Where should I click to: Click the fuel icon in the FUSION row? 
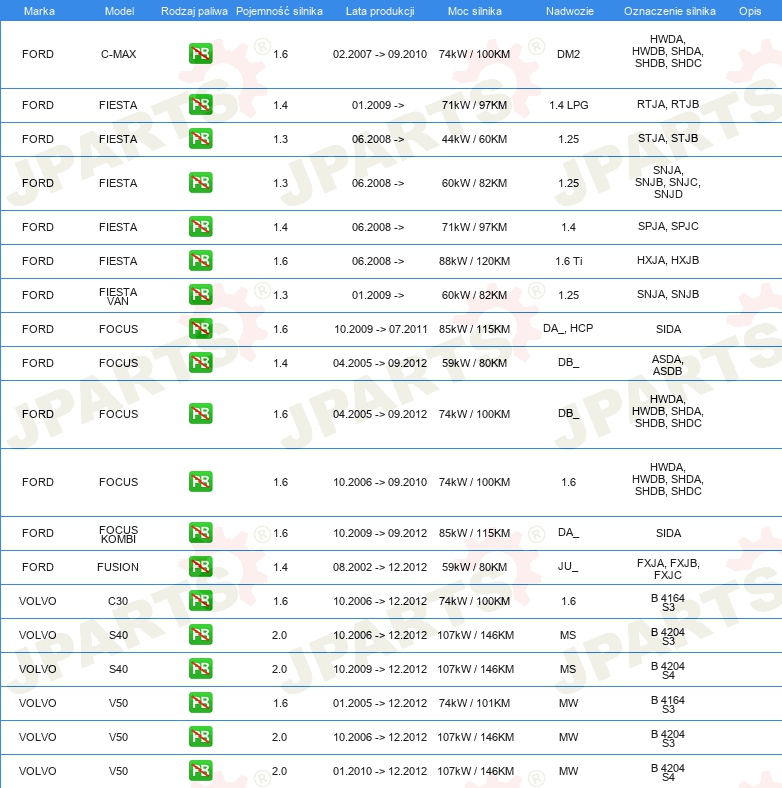(201, 566)
